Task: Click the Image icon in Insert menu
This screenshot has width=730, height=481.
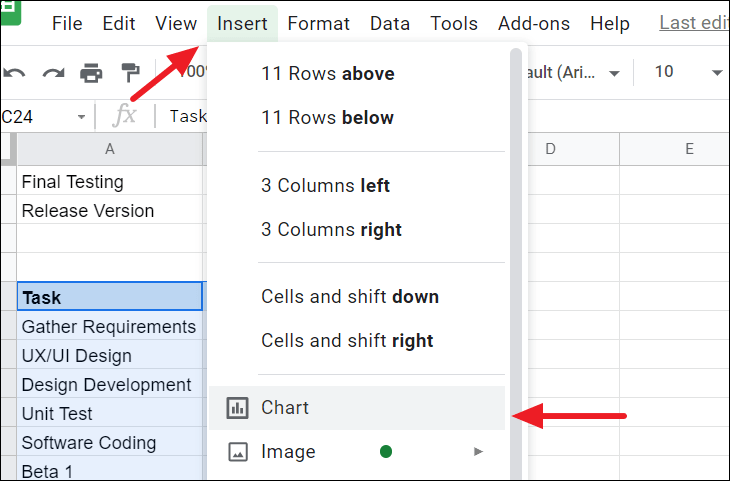Action: coord(237,452)
